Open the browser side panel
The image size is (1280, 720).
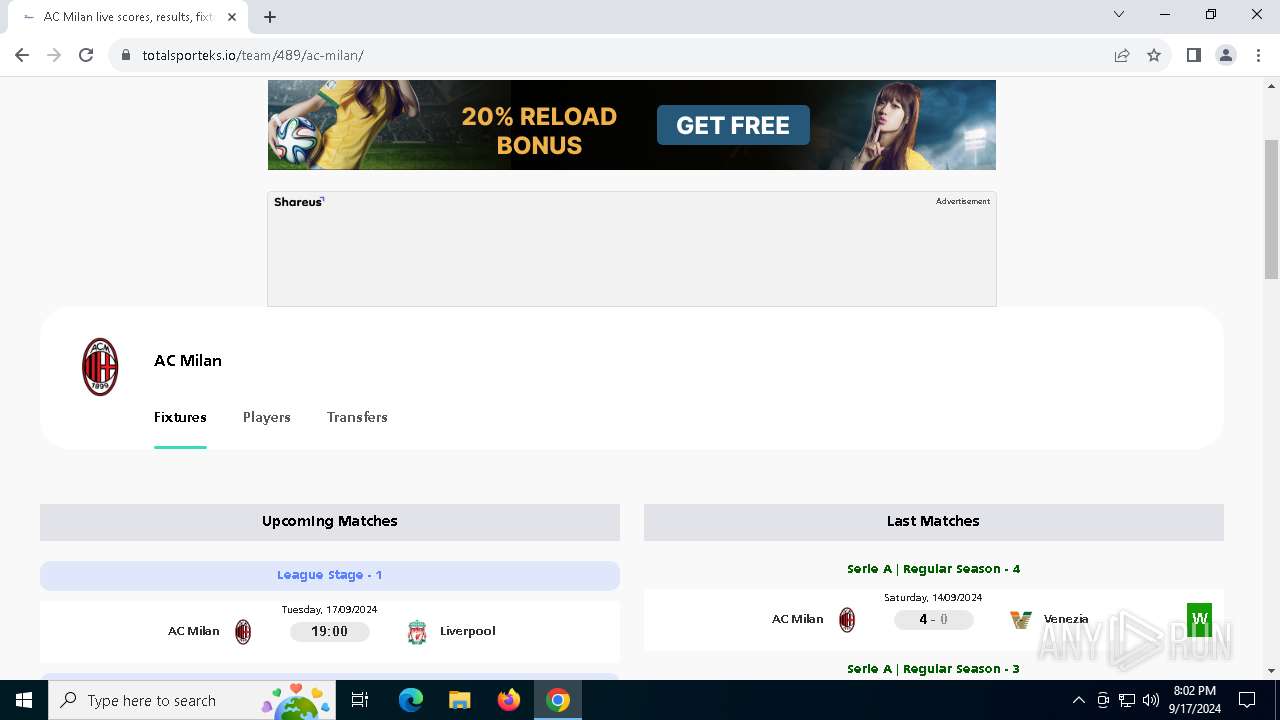[x=1193, y=55]
